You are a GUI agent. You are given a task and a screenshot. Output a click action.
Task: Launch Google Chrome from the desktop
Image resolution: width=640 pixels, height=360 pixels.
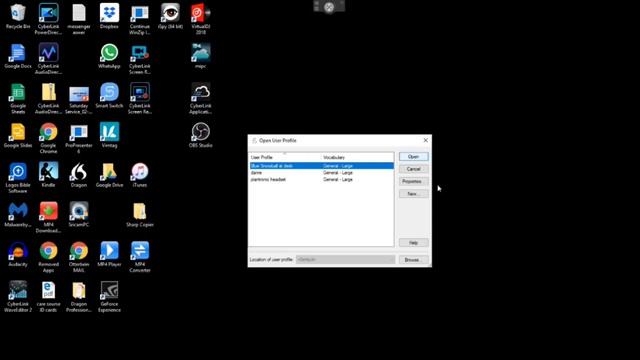click(x=48, y=138)
